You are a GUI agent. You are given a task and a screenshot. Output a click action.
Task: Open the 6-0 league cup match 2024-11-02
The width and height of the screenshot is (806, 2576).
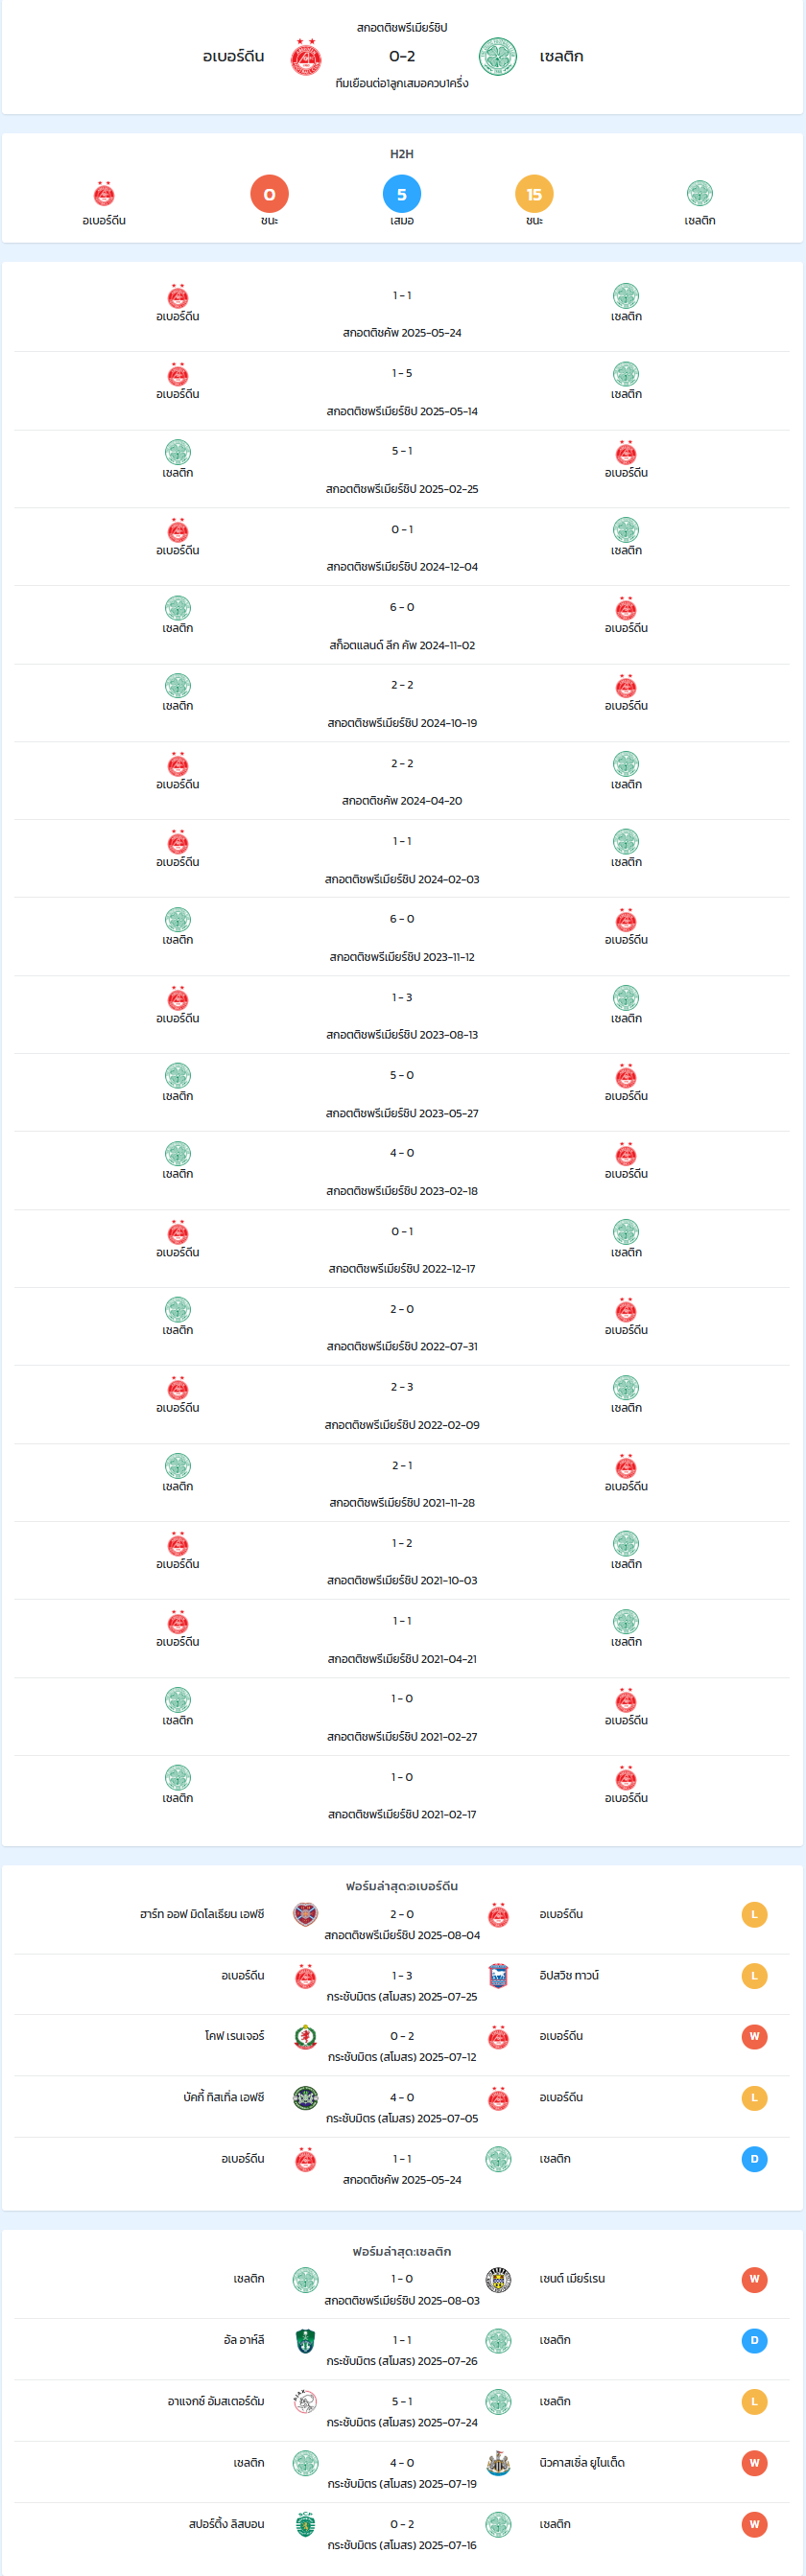(402, 625)
